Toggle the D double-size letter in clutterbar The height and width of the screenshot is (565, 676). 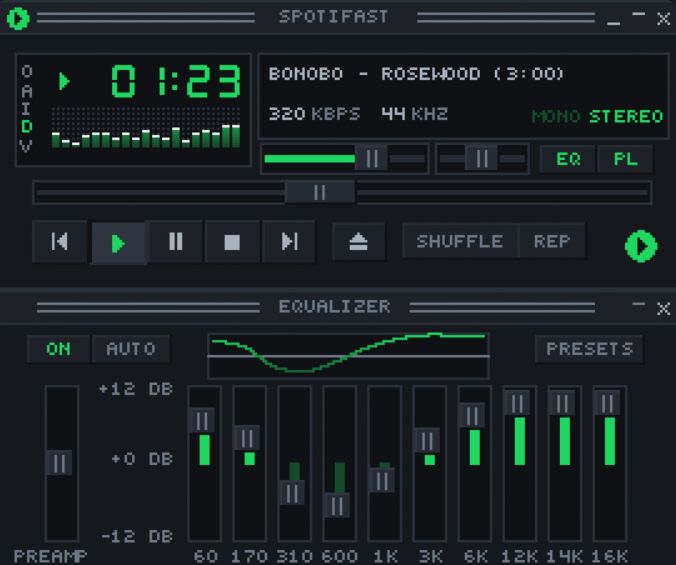[x=26, y=126]
